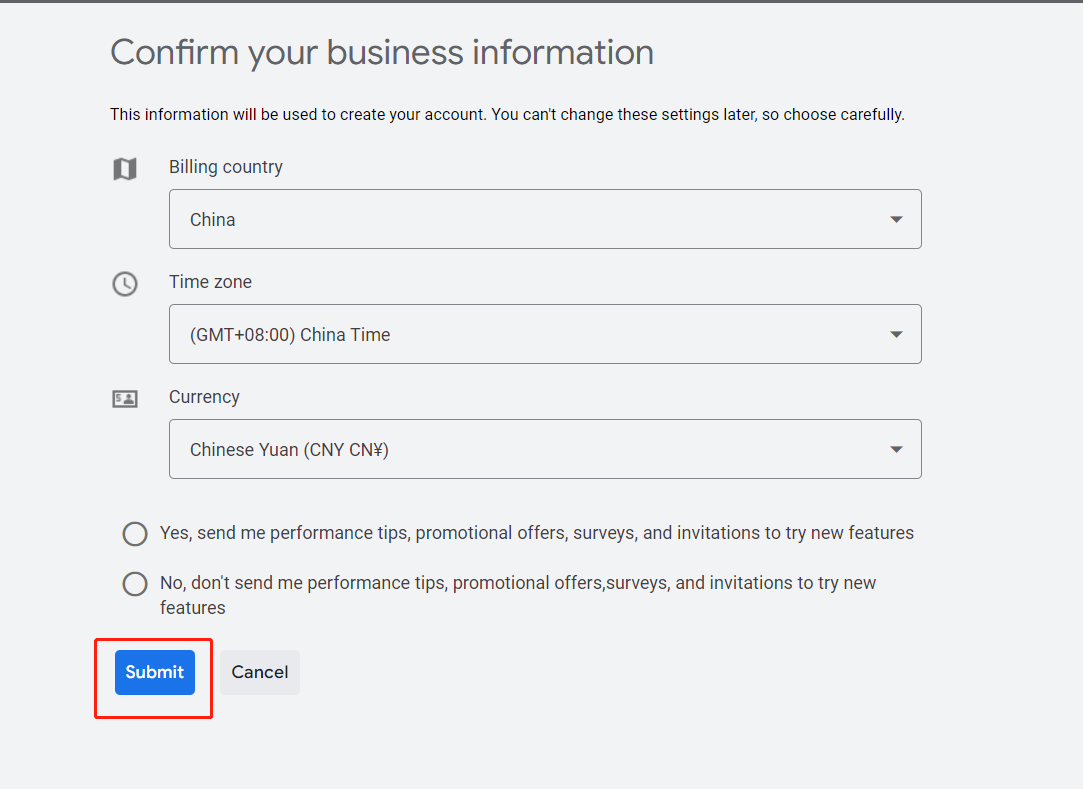1083x789 pixels.
Task: Click the Cancel button
Action: click(x=260, y=672)
